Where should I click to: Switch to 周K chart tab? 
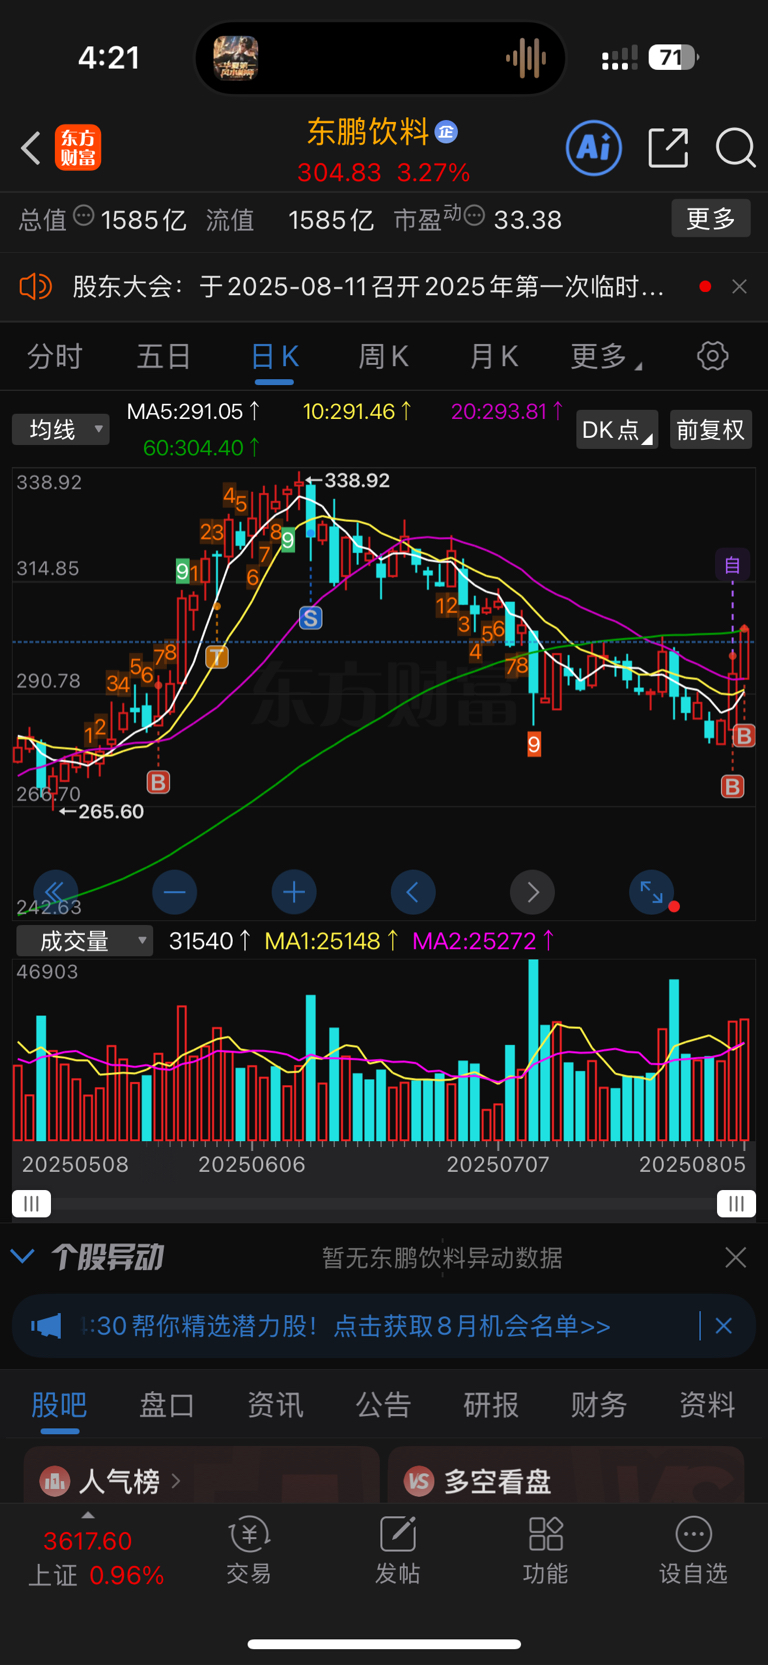coord(384,356)
